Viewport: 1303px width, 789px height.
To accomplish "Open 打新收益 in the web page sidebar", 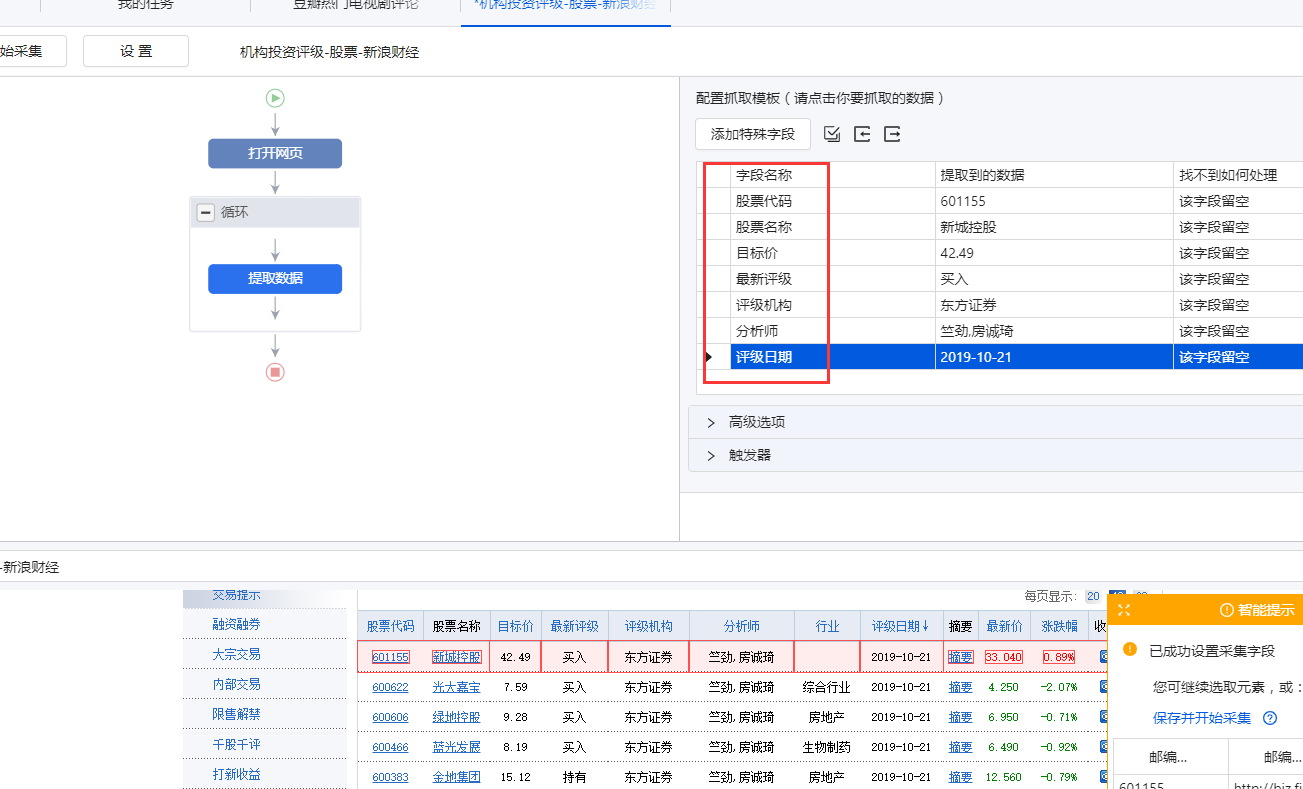I will (236, 774).
